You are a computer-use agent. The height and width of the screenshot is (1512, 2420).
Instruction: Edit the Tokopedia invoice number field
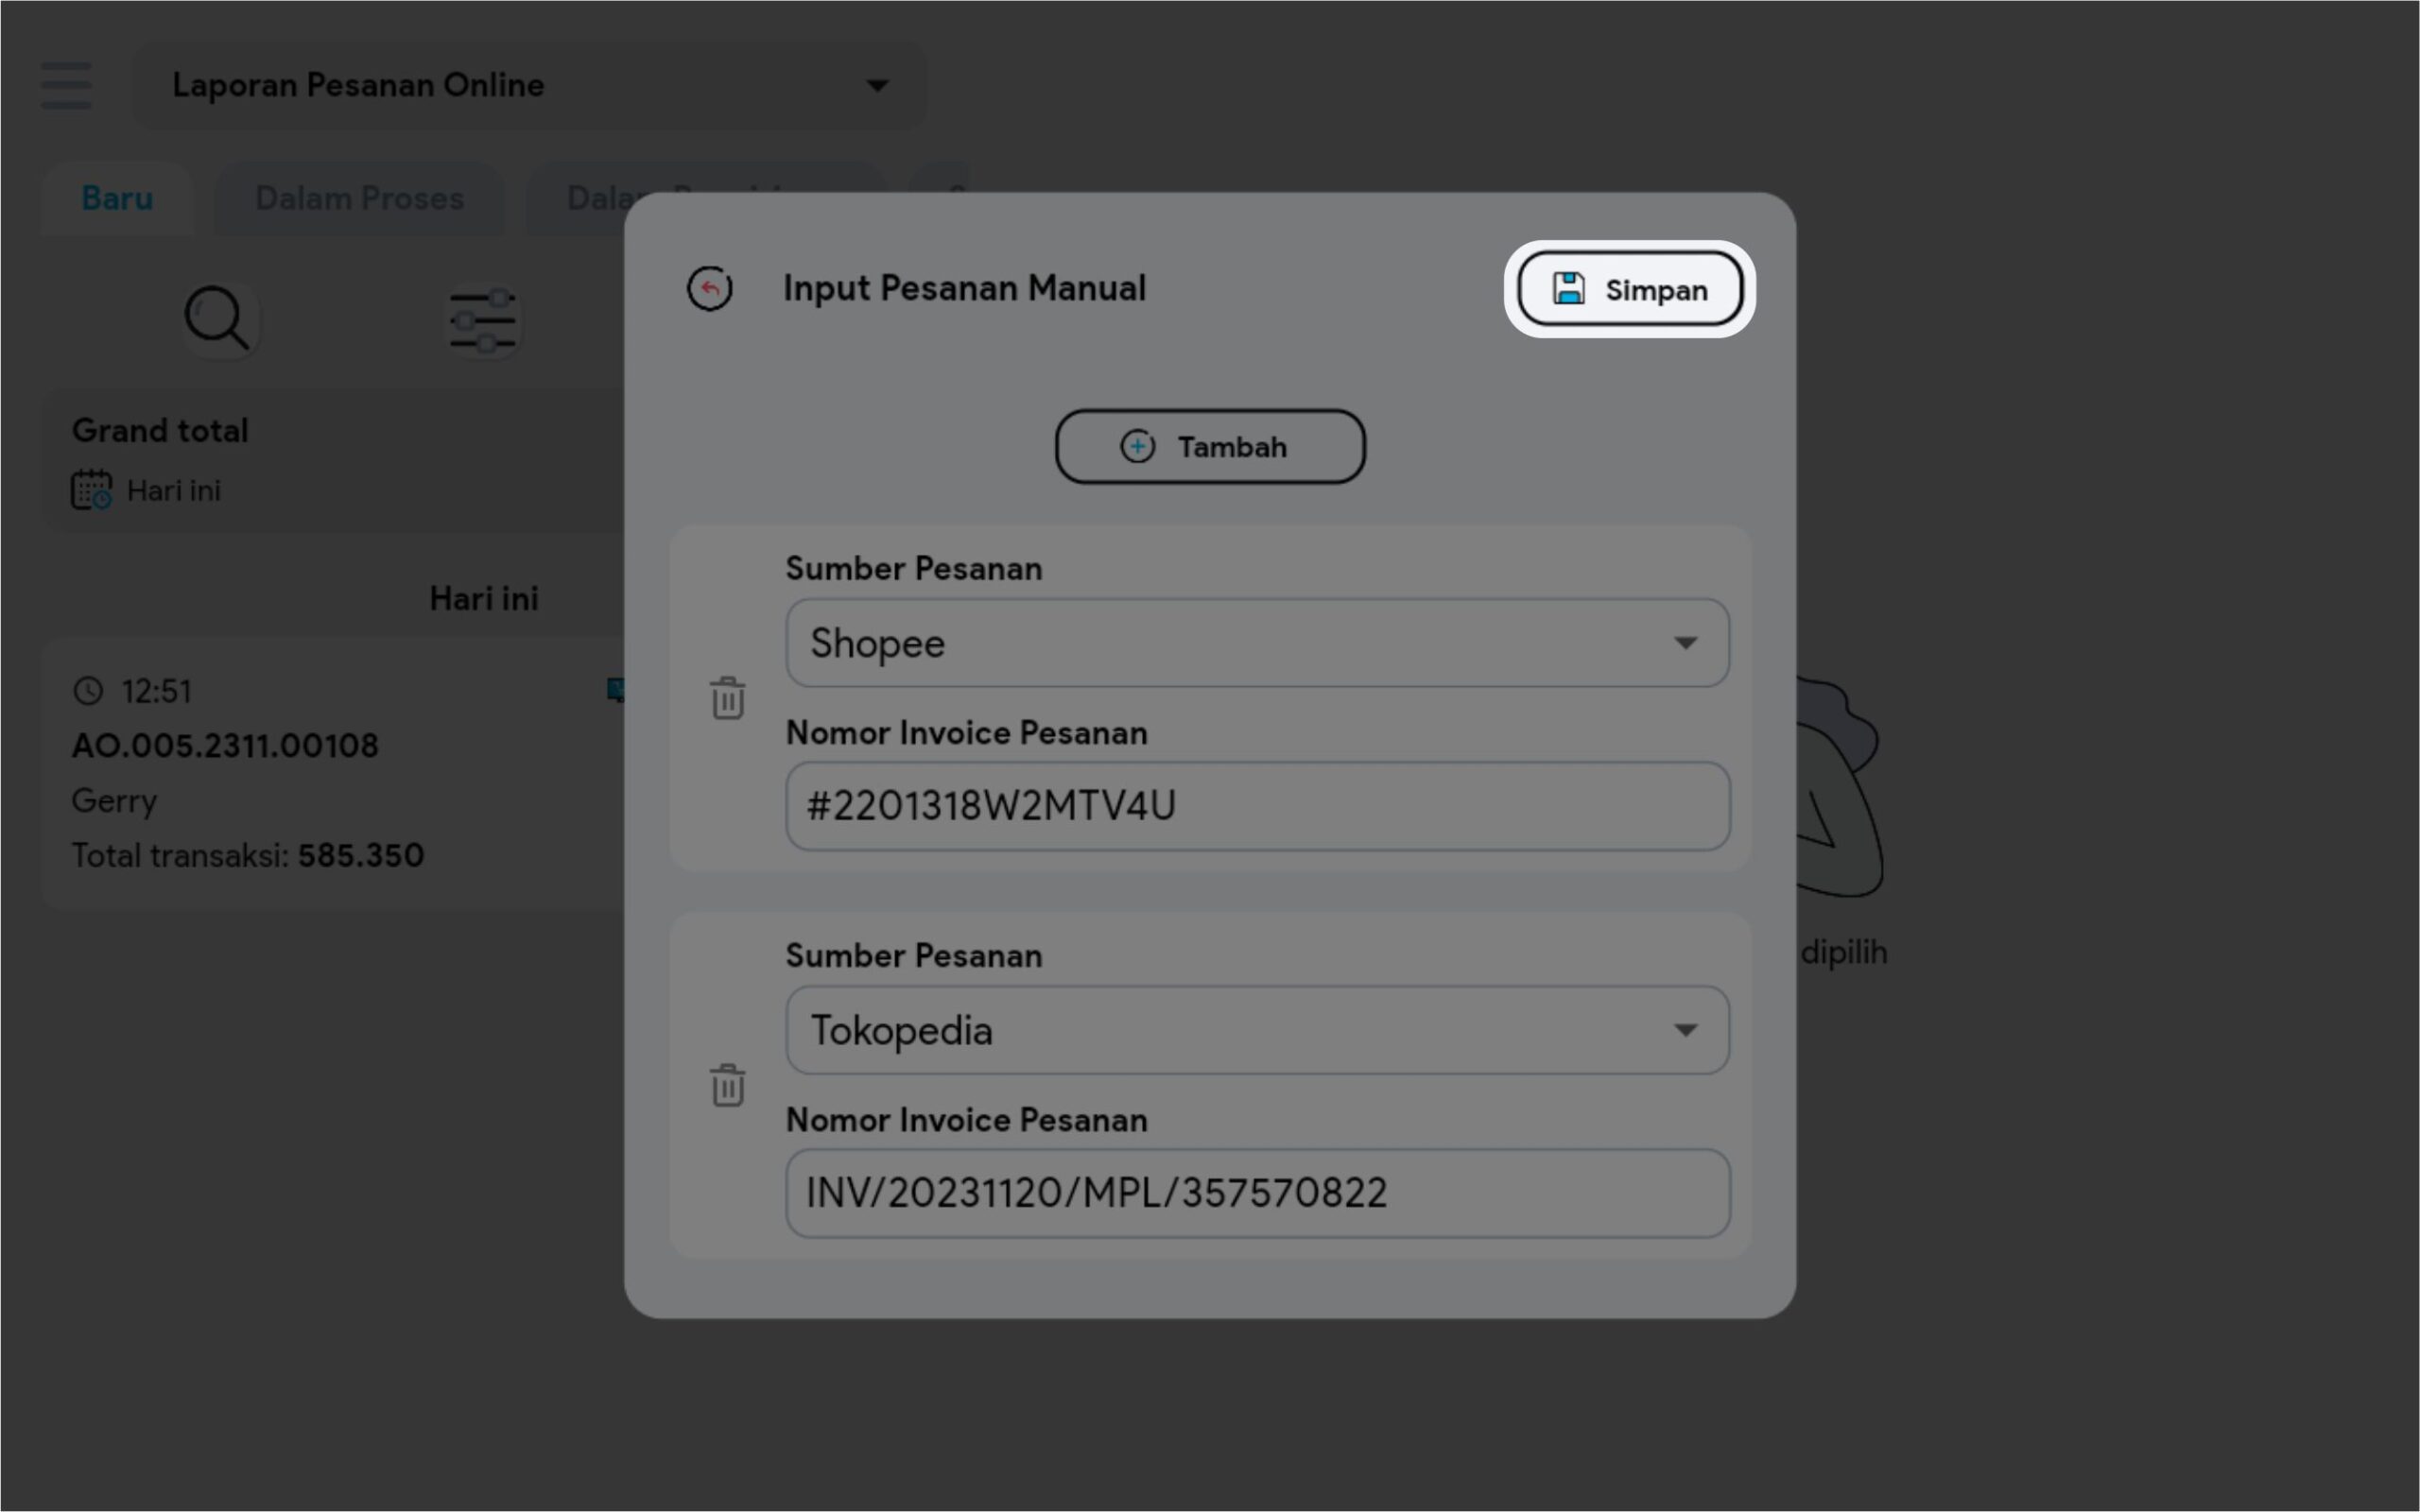(1256, 1193)
